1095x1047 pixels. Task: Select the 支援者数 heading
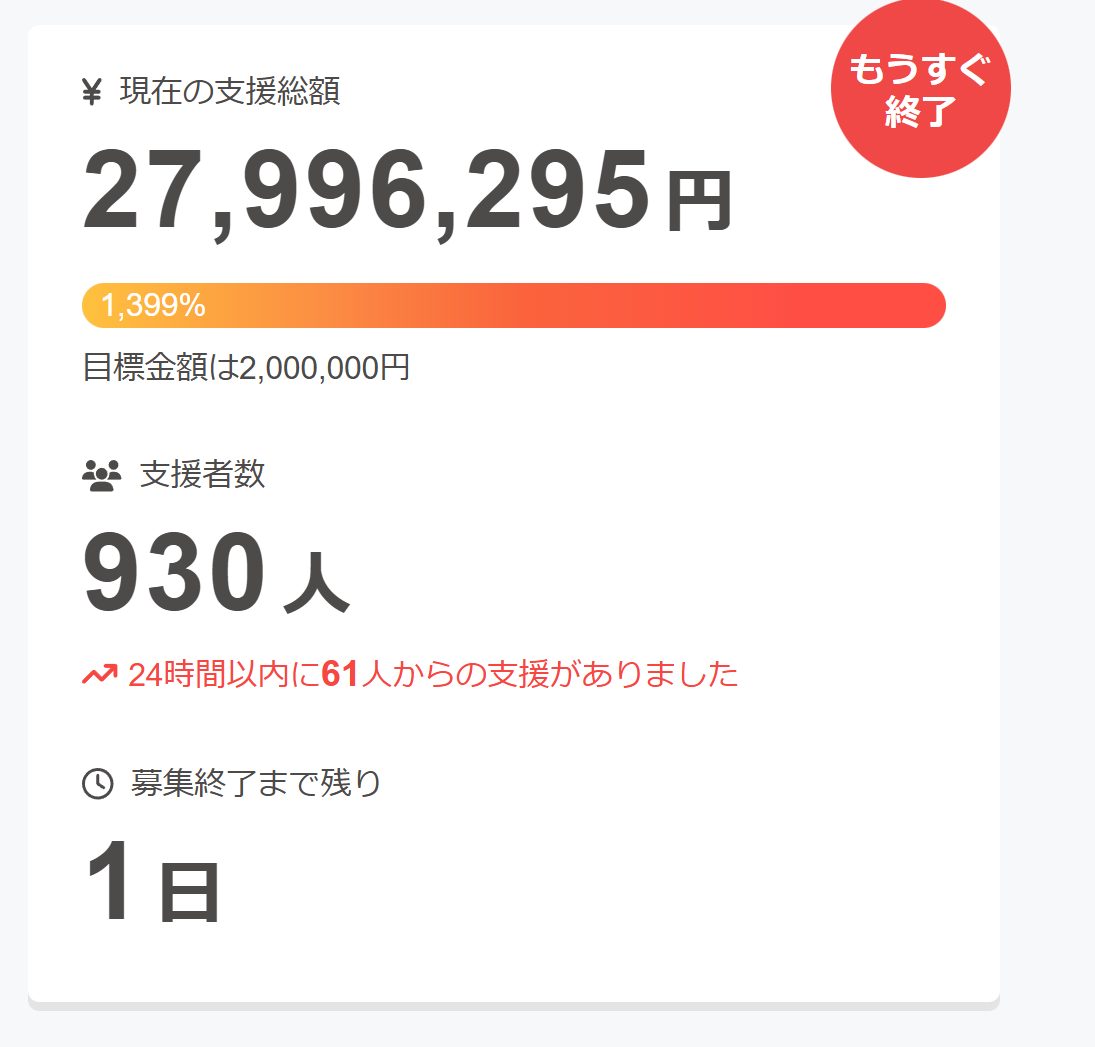pyautogui.click(x=203, y=474)
